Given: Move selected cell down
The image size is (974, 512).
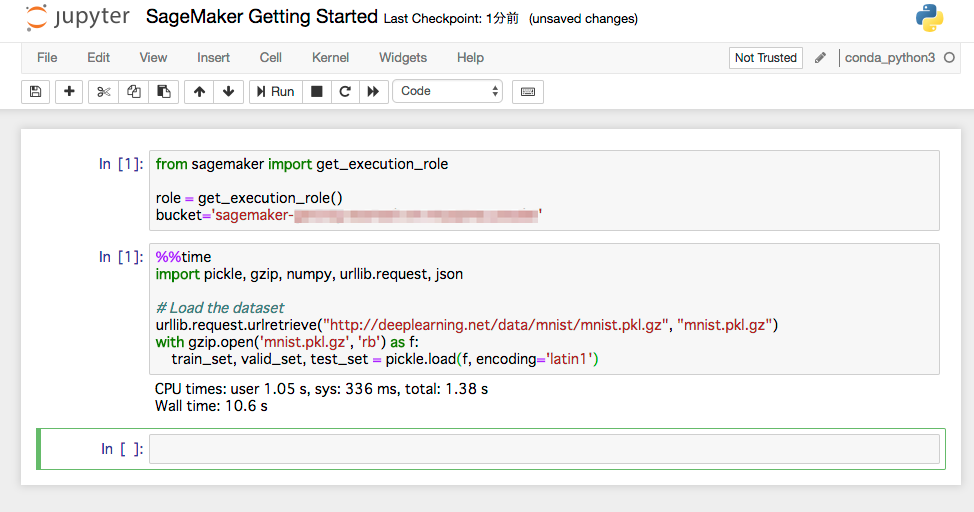Looking at the screenshot, I should (x=229, y=91).
